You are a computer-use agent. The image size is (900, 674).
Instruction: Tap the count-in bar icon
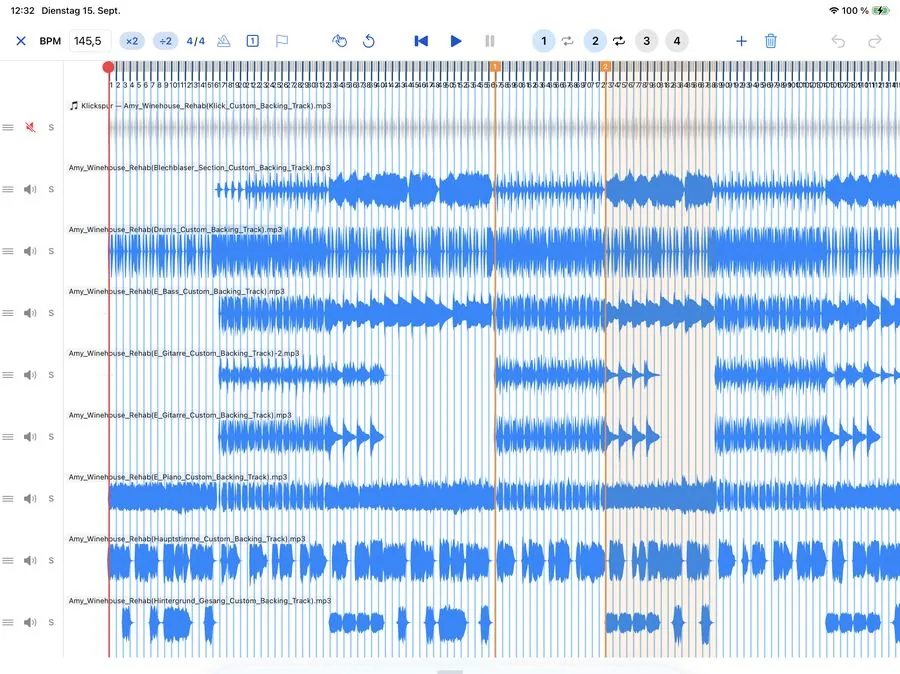[253, 41]
